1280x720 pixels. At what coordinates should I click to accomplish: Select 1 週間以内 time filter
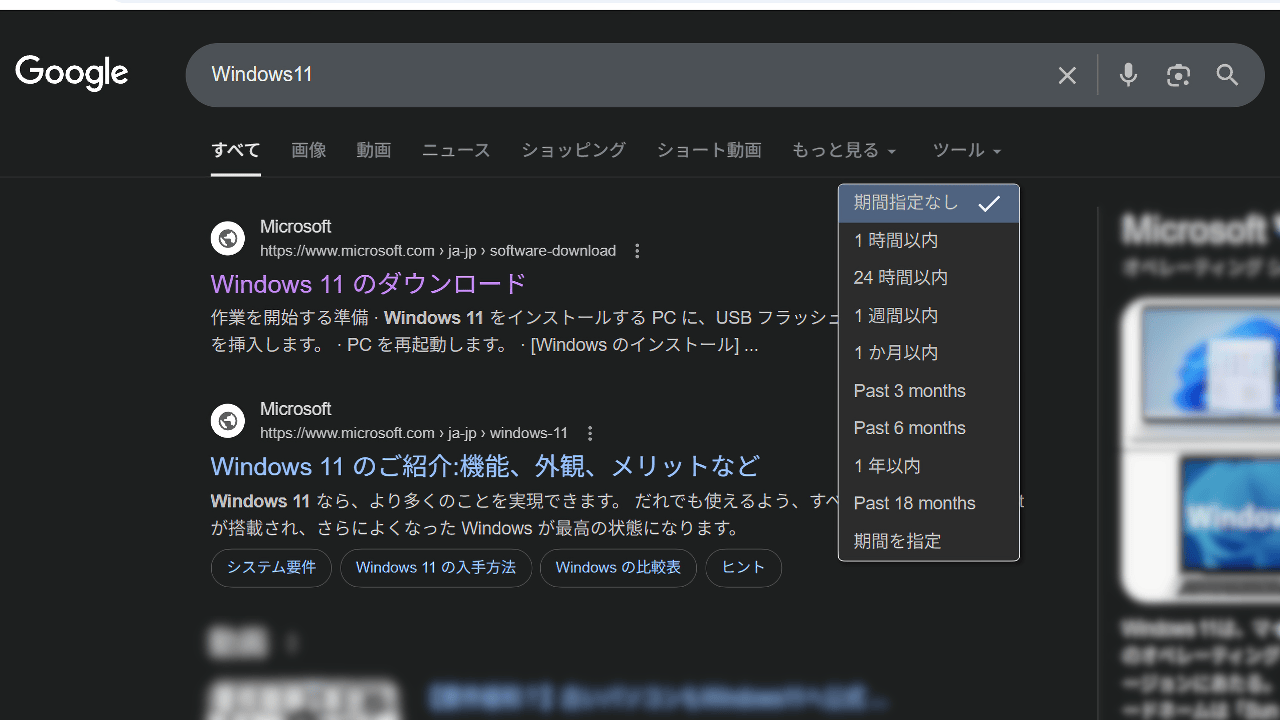[929, 315]
